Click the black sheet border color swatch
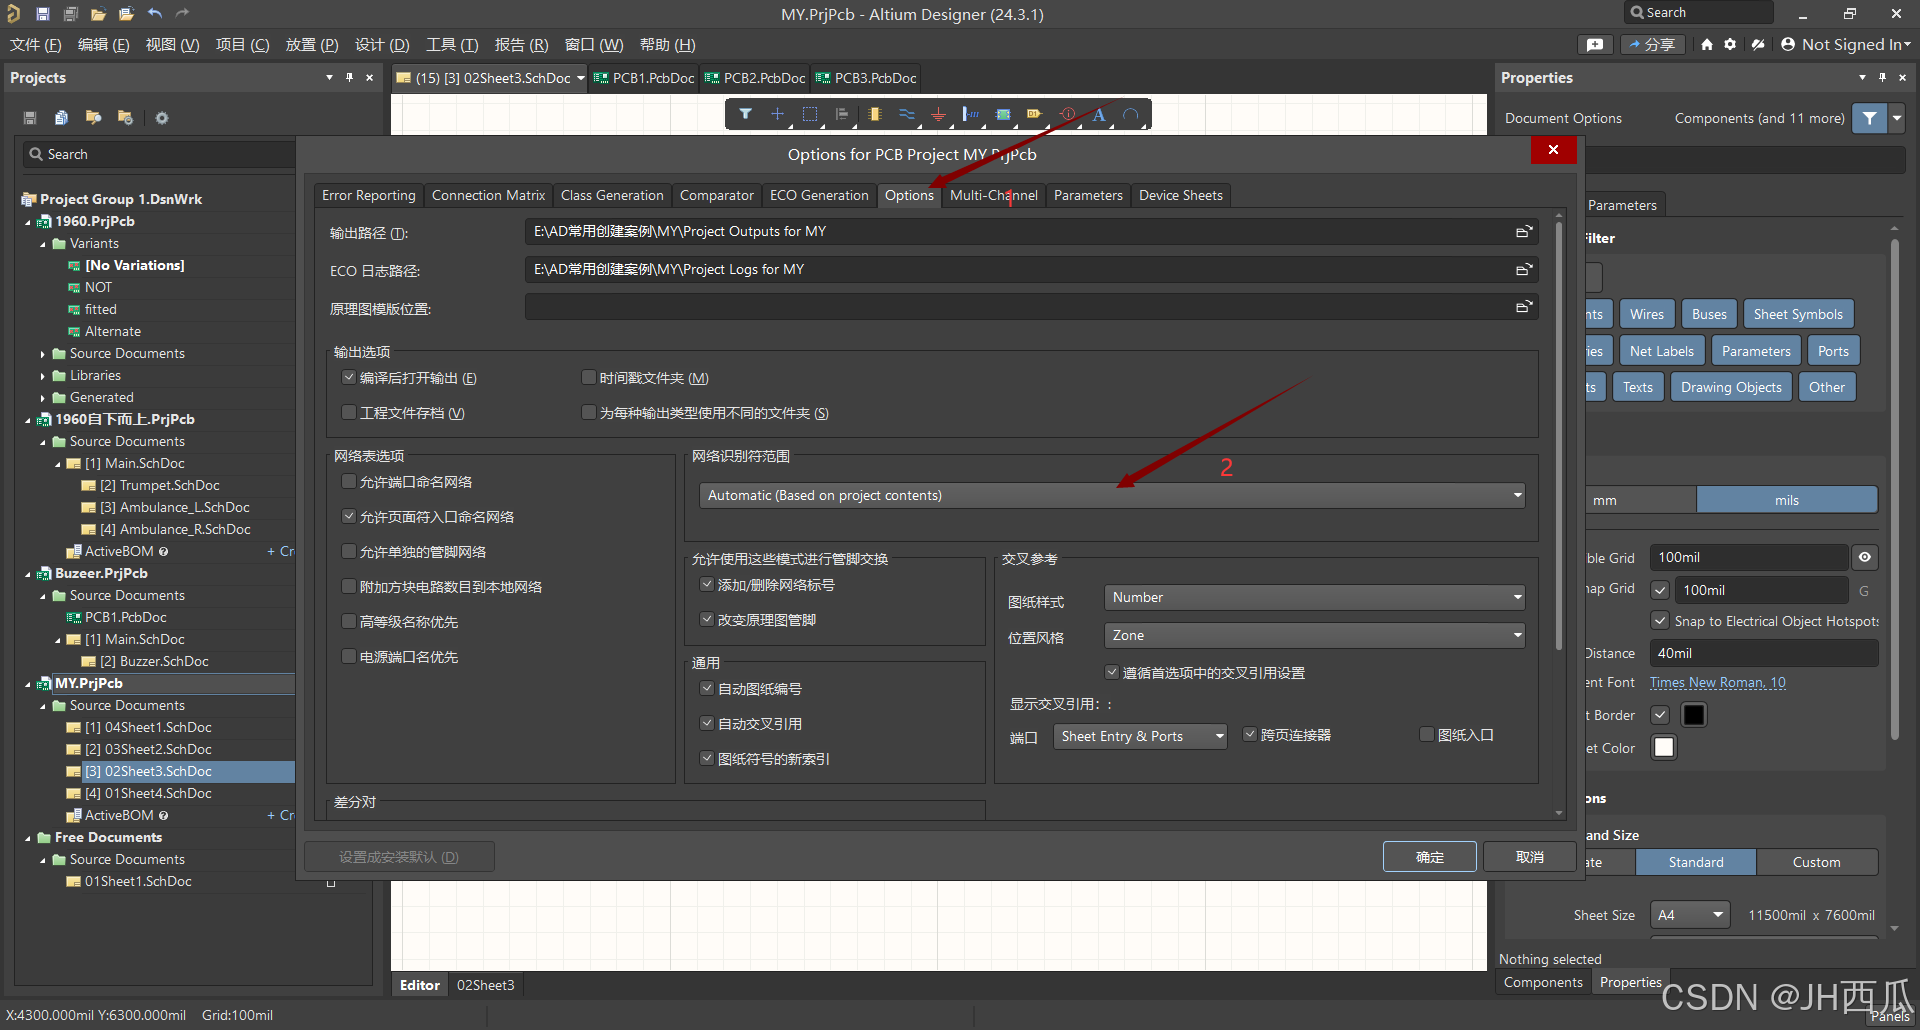 [x=1694, y=715]
